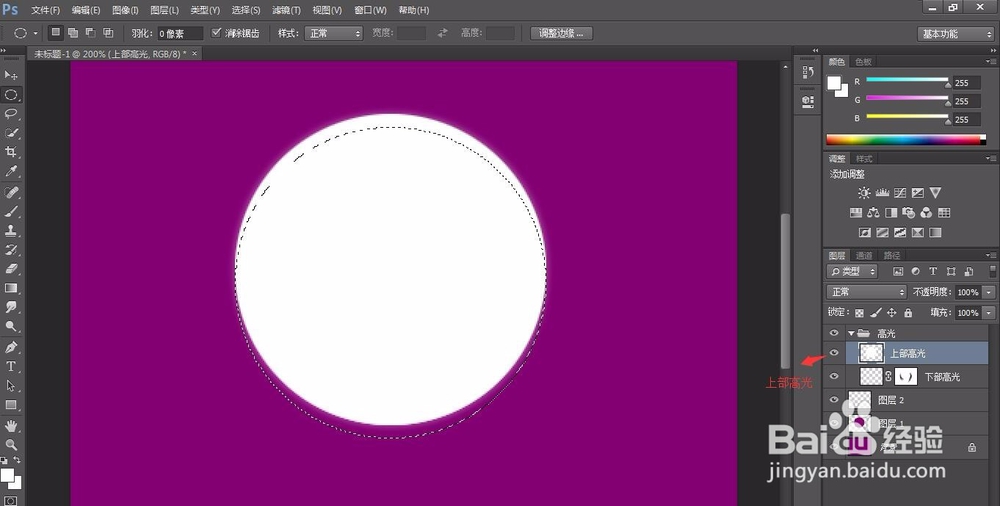Hide the 图层 2 layer
Image resolution: width=1000 pixels, height=506 pixels.
click(834, 400)
